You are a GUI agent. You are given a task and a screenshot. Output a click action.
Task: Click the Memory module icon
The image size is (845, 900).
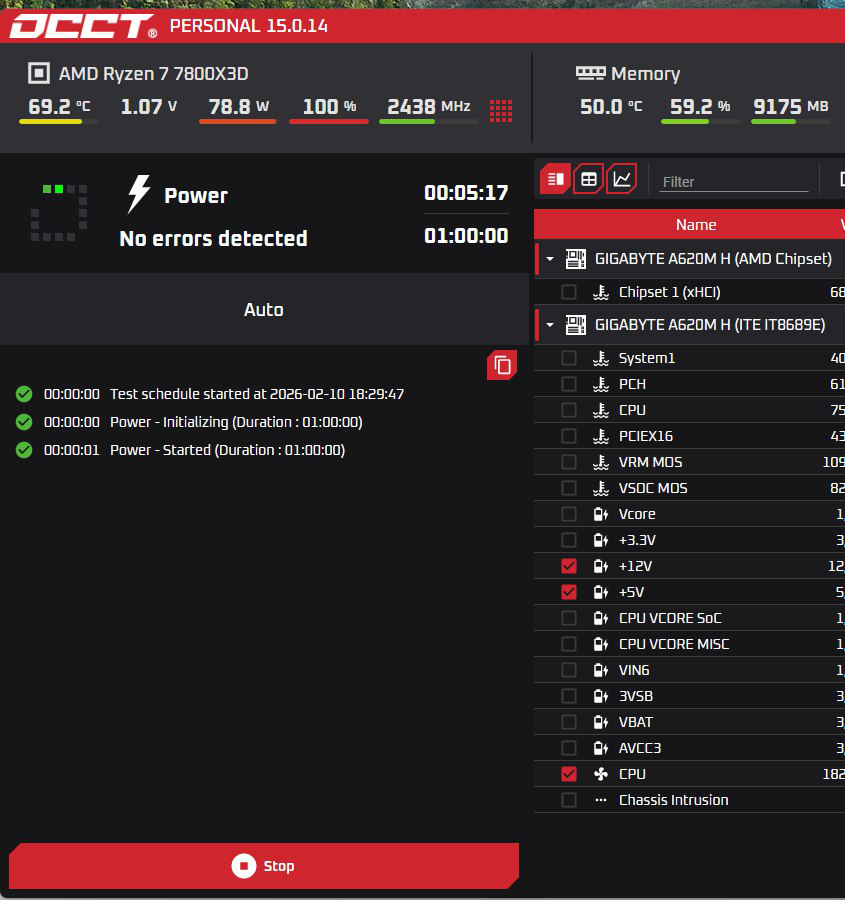591,73
